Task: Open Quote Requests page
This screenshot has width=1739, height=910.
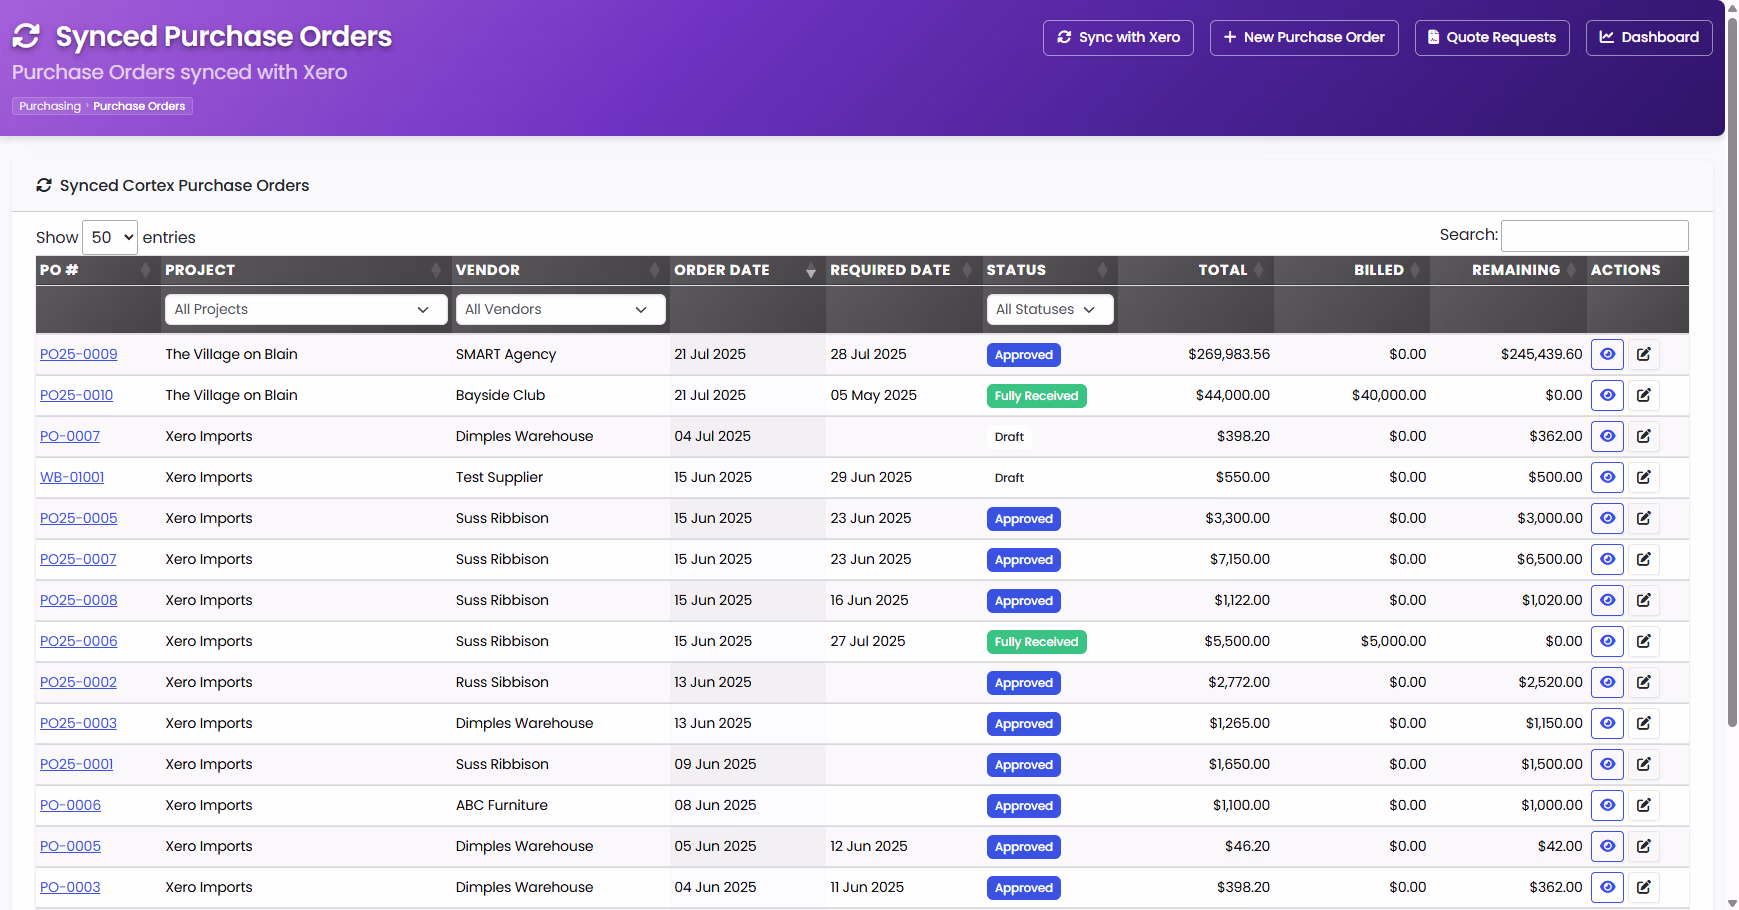Action: tap(1492, 38)
